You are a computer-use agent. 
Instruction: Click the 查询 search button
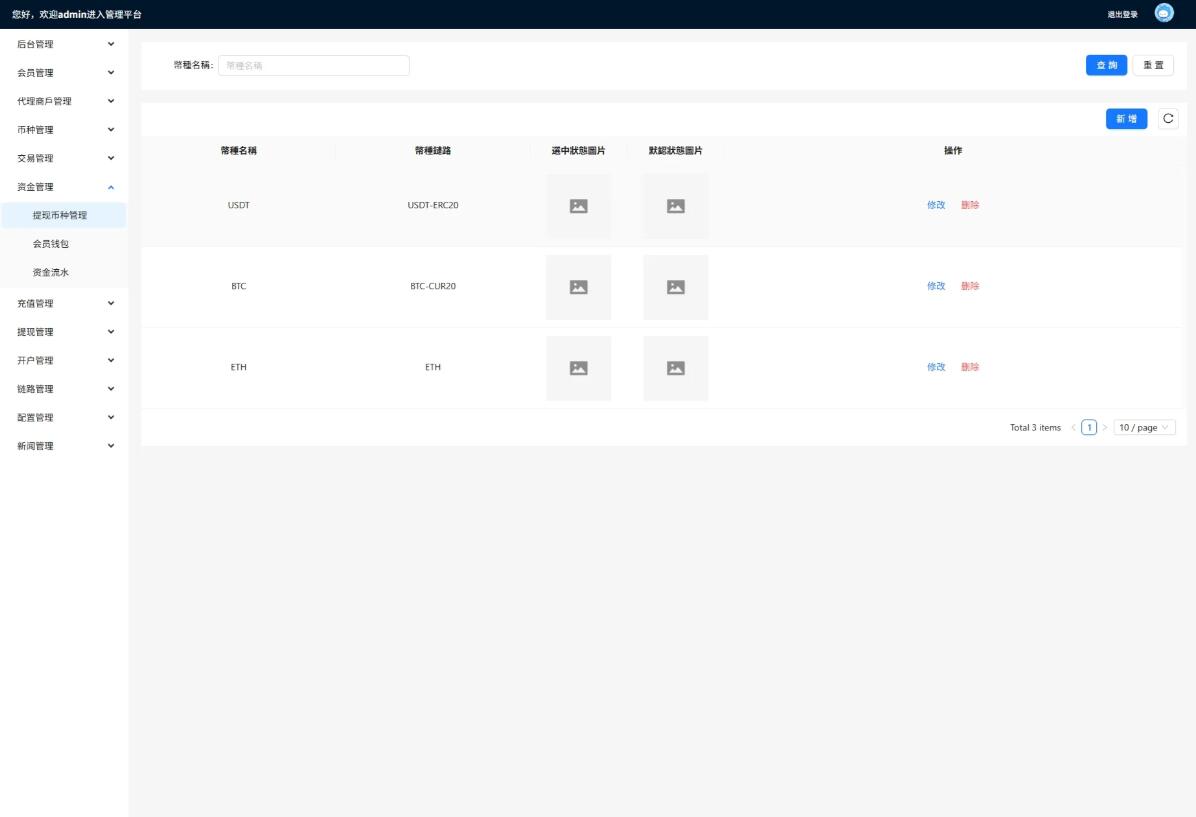[x=1106, y=65]
